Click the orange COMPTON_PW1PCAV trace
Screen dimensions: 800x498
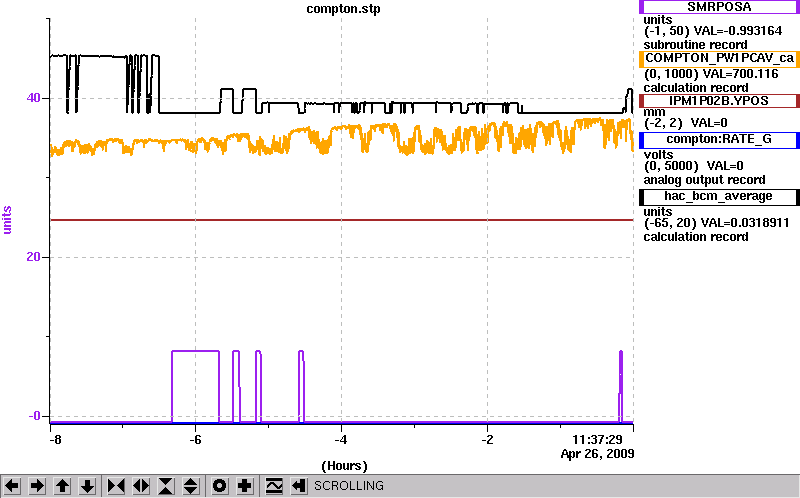coord(341,136)
